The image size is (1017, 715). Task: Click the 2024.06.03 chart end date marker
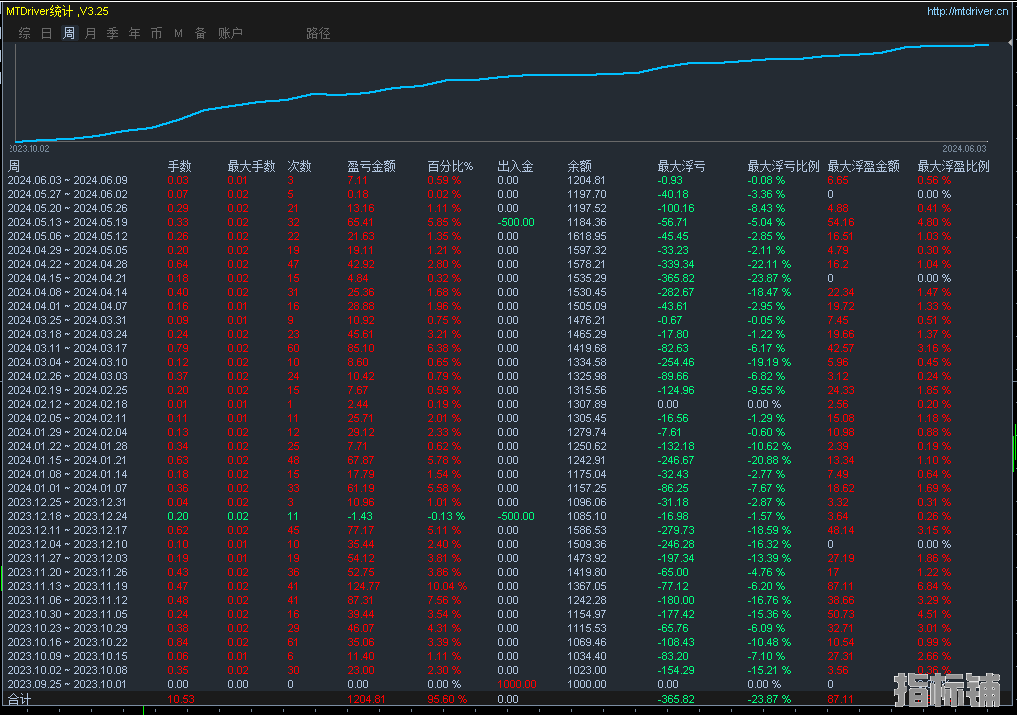(x=964, y=147)
